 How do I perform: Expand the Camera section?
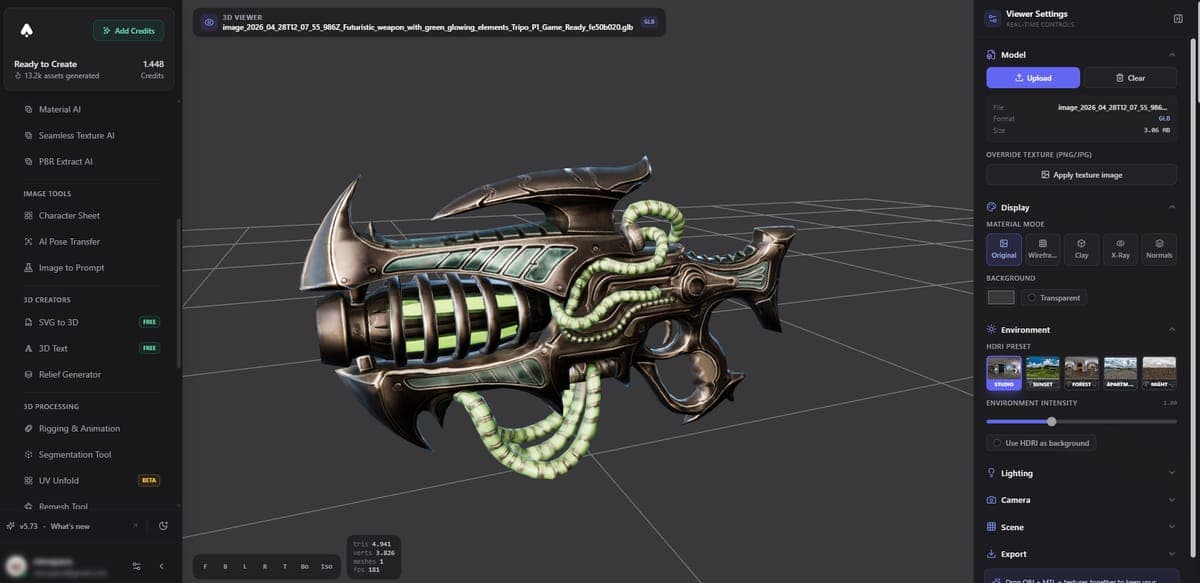click(x=1080, y=500)
